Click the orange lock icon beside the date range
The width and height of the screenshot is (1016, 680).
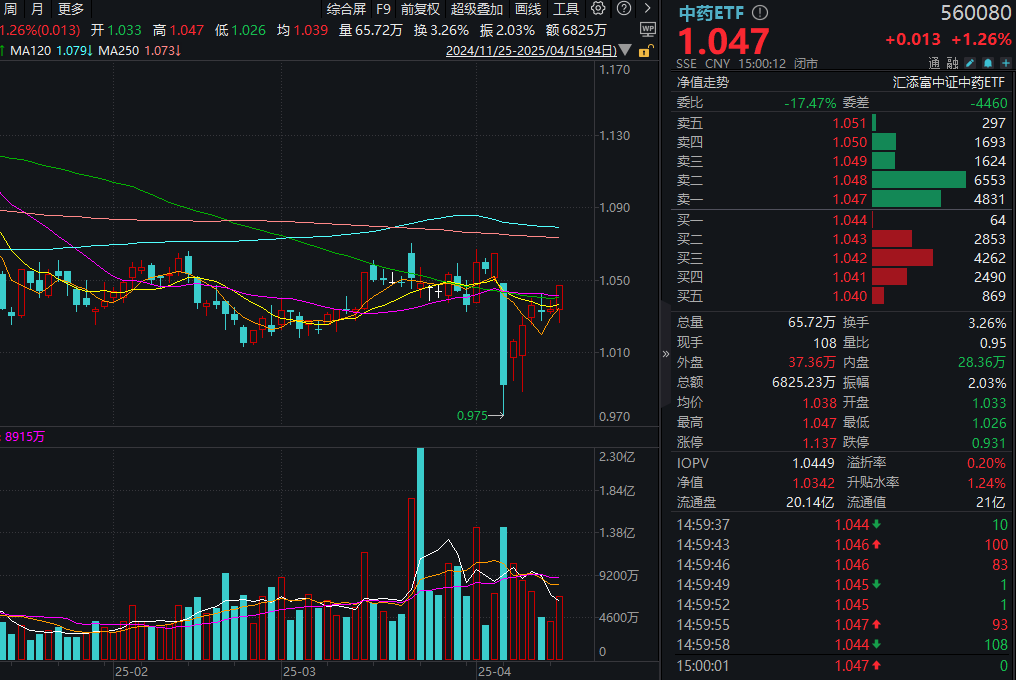click(x=644, y=50)
